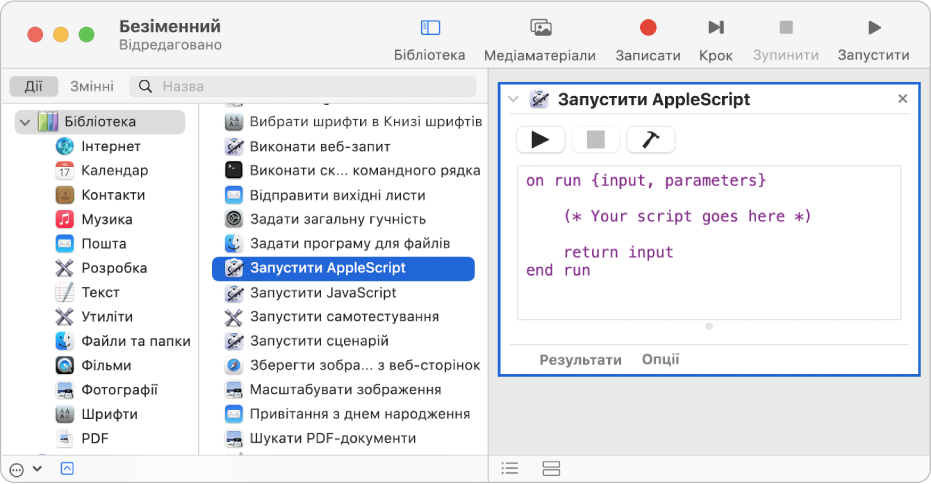Collapse the Запустити AppleScript action chevron
This screenshot has width=931, height=484.
pyautogui.click(x=513, y=99)
